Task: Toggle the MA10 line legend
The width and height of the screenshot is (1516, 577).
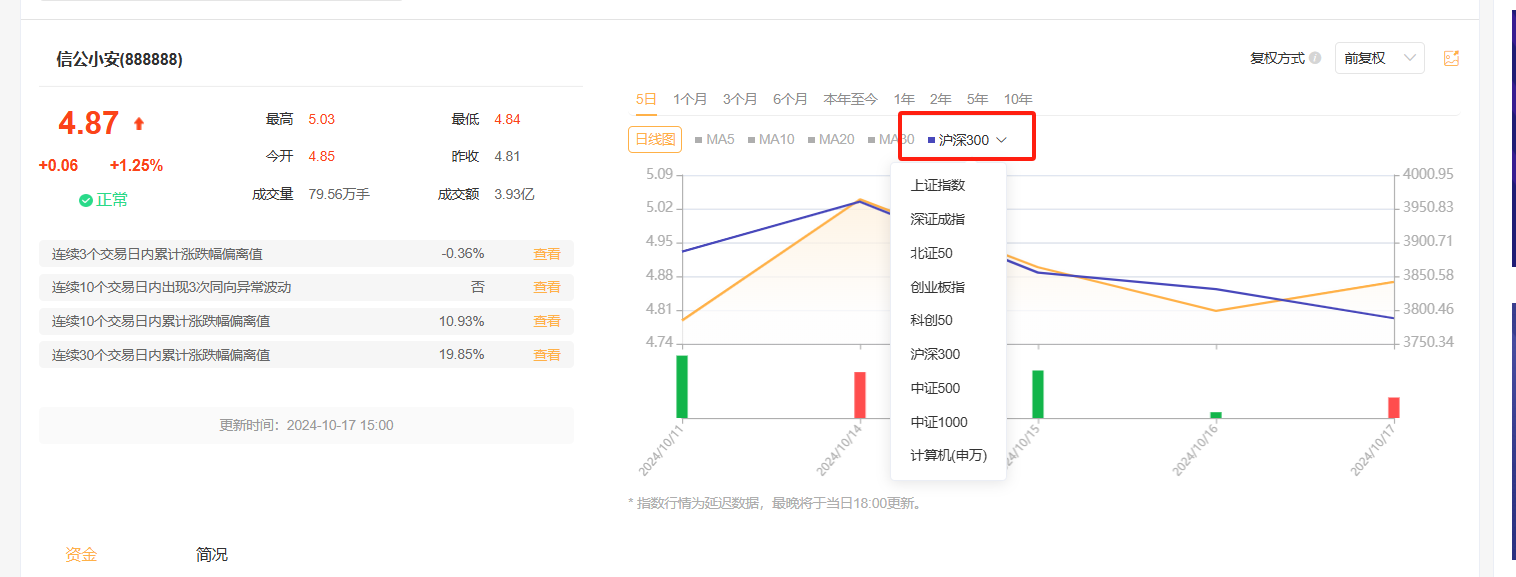Action: [x=771, y=140]
